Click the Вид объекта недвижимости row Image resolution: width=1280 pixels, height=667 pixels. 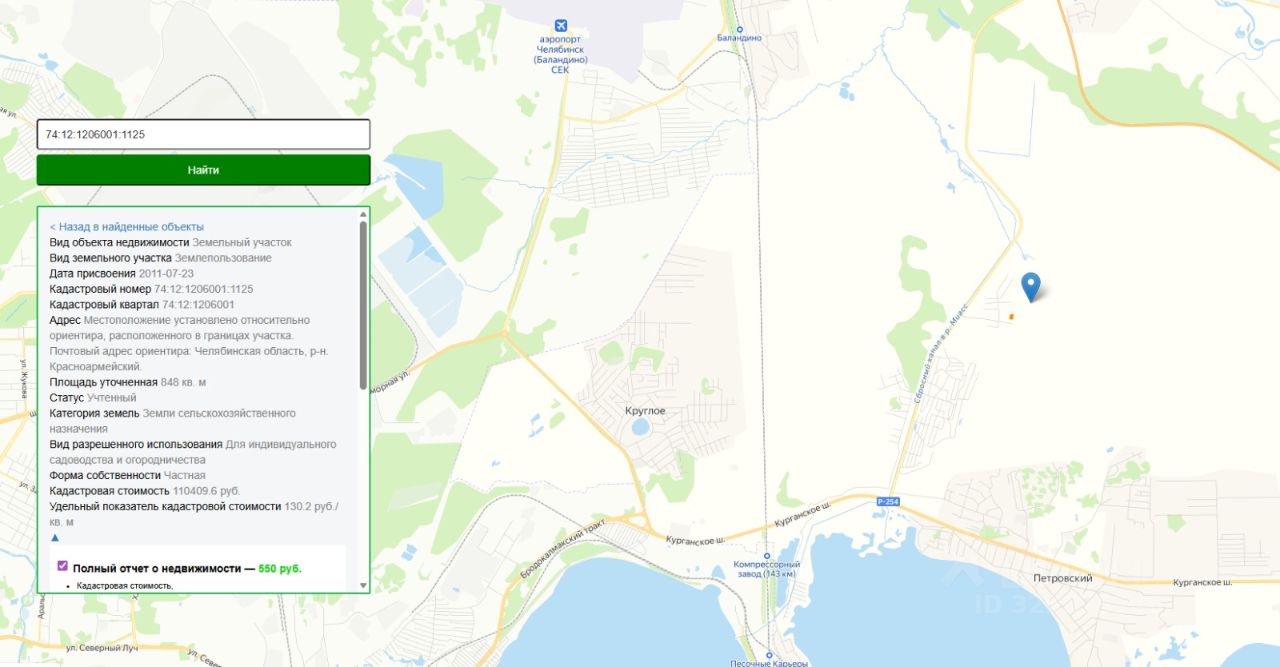pyautogui.click(x=171, y=242)
